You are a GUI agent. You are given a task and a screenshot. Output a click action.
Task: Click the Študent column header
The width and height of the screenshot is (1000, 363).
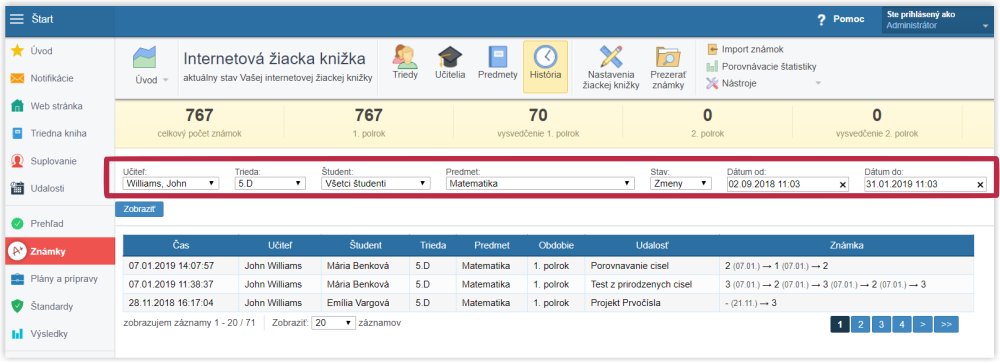[365, 245]
